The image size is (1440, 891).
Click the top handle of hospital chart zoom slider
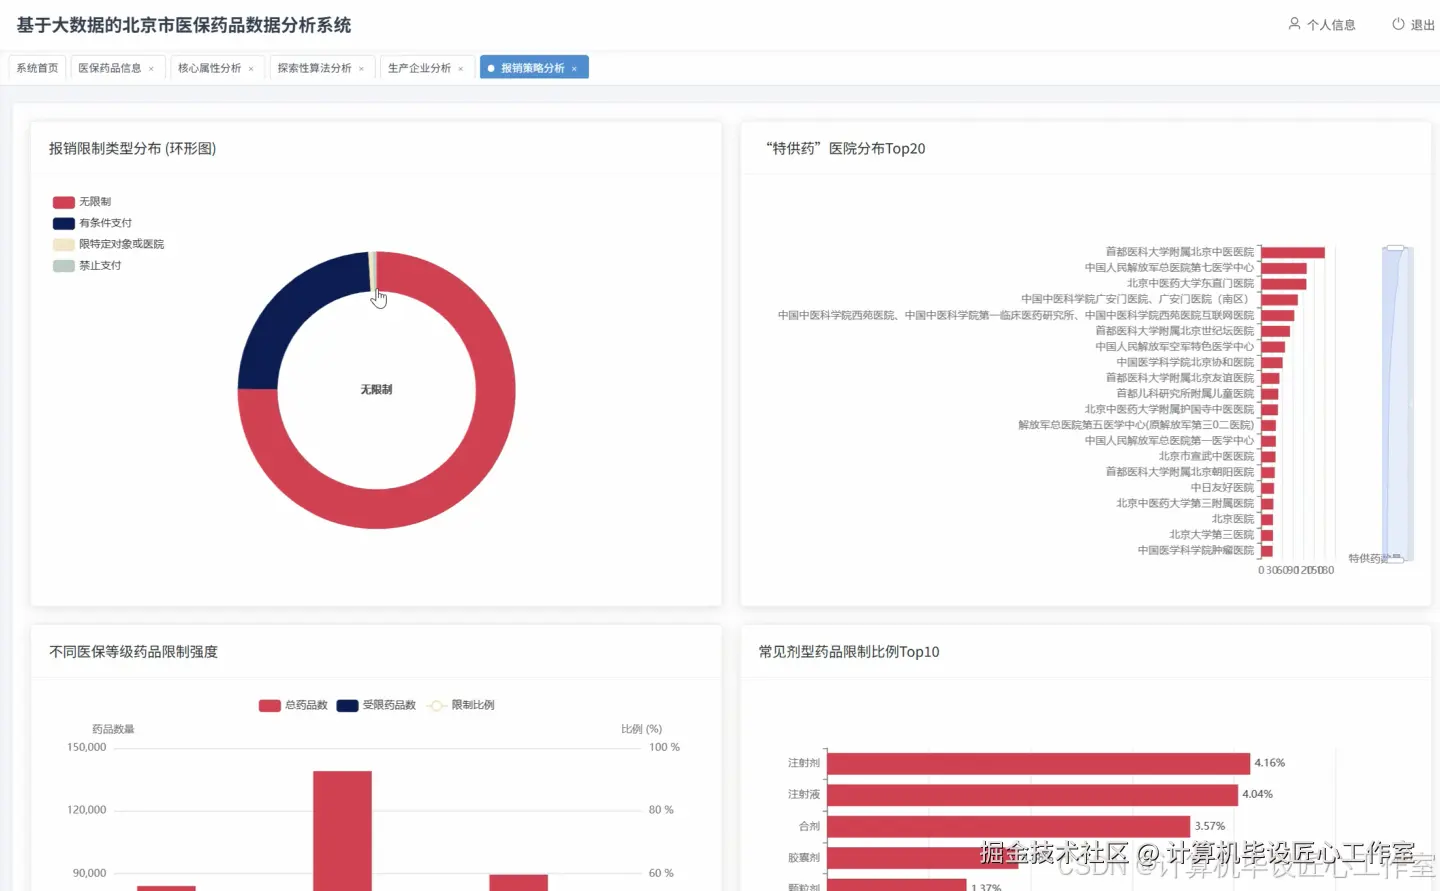coord(1395,248)
